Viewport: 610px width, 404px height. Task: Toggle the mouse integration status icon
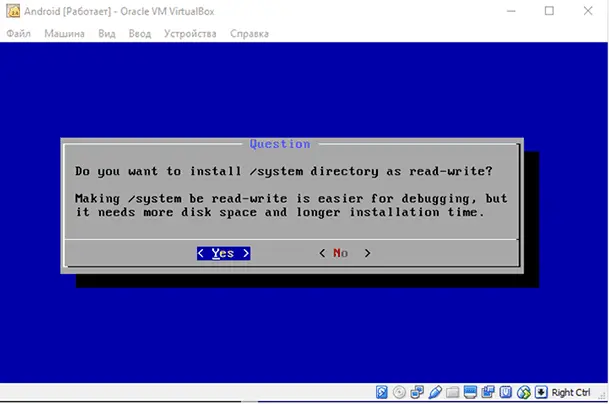tap(524, 392)
